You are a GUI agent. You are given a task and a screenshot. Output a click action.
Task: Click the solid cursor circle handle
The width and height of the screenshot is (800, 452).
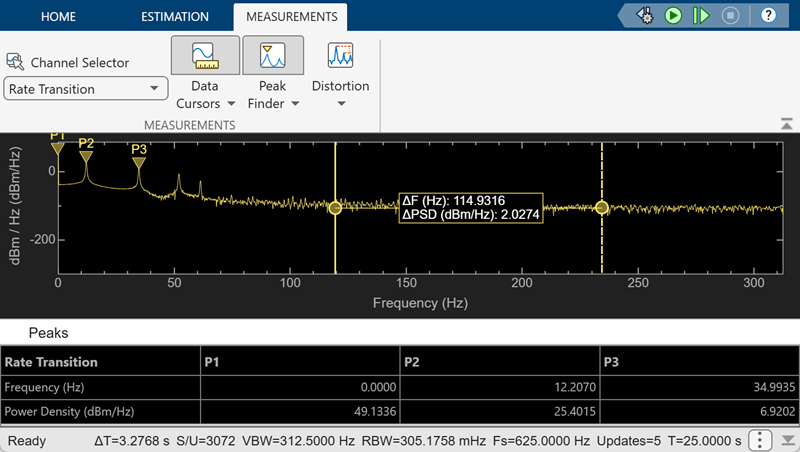[335, 208]
